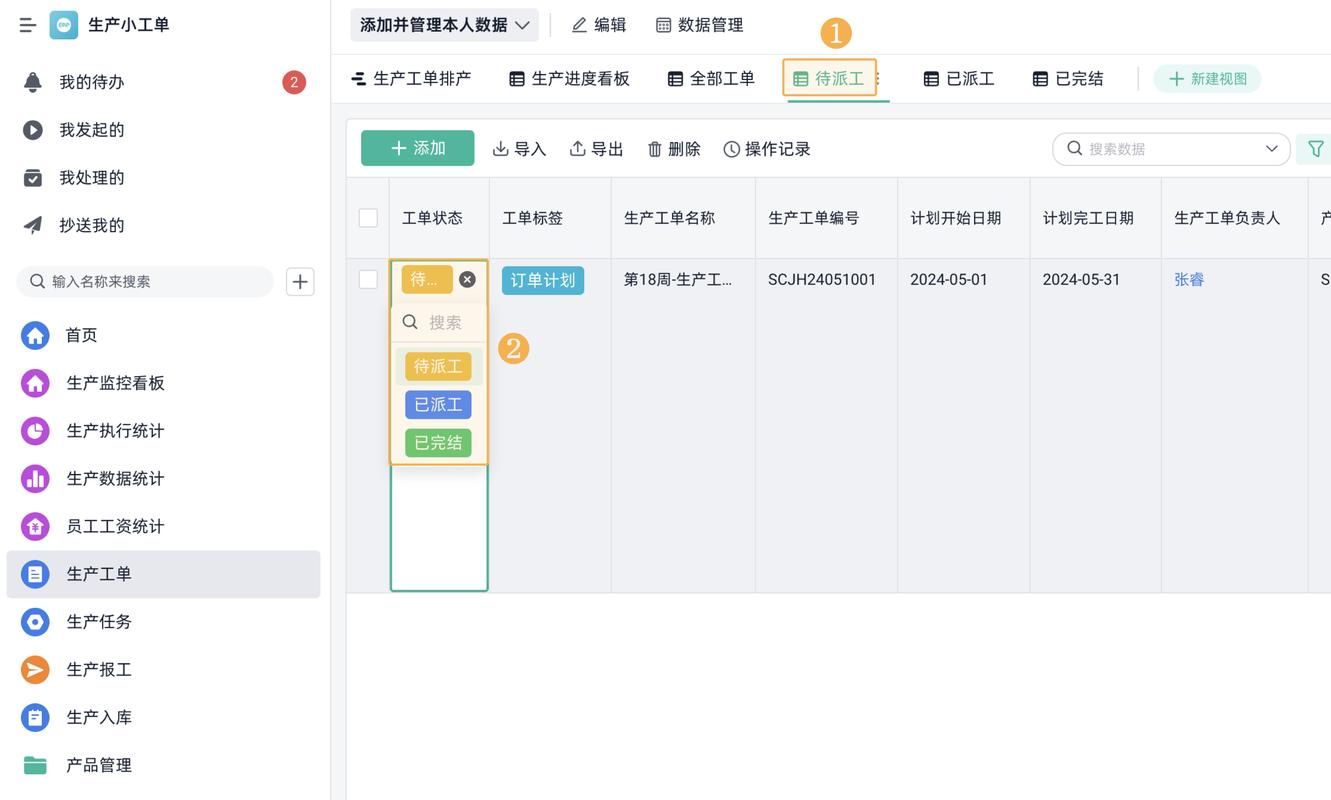
Task: Click 删除 trash toolbar item
Action: pos(673,149)
